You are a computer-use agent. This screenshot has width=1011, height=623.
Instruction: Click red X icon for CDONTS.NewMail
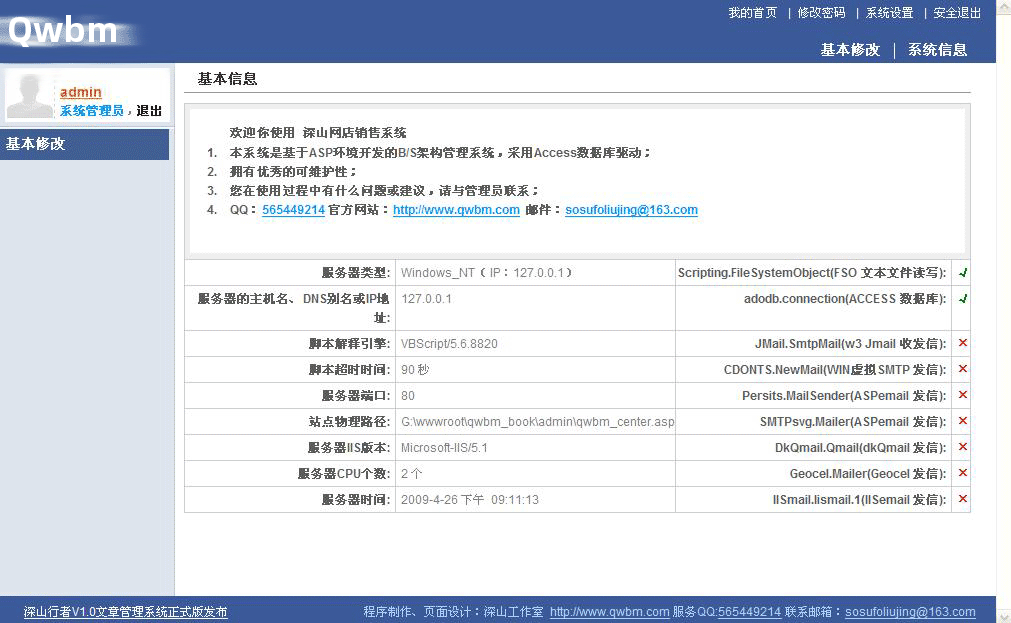962,369
